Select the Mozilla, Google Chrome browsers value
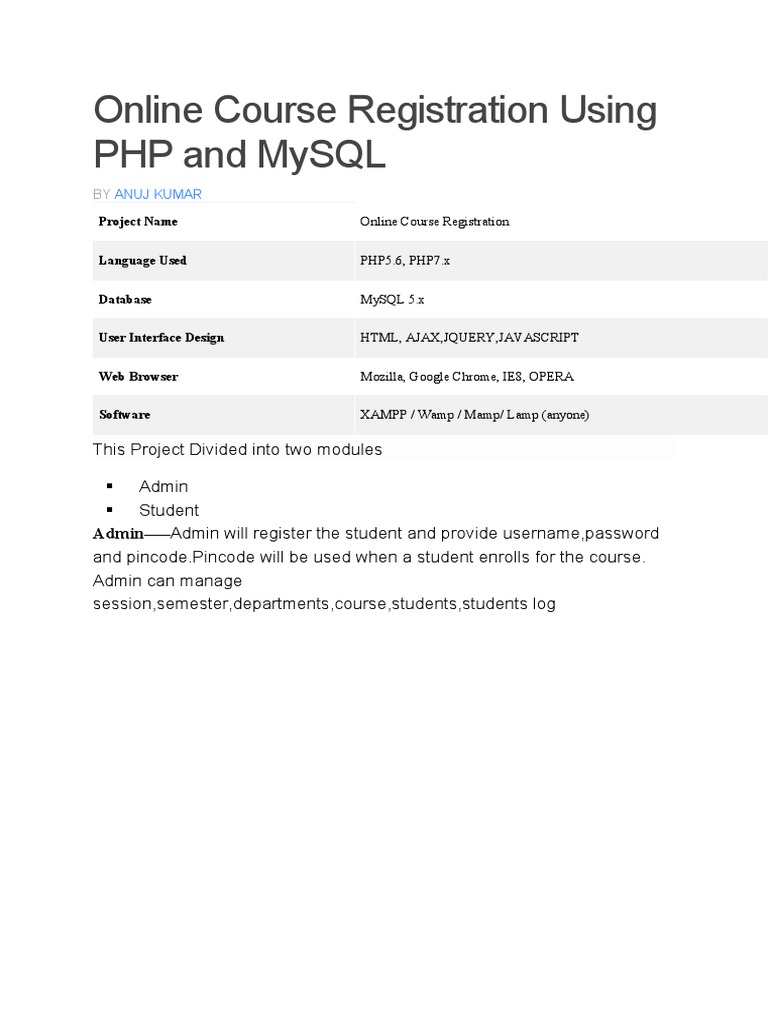The width and height of the screenshot is (768, 1024). pyautogui.click(x=467, y=376)
